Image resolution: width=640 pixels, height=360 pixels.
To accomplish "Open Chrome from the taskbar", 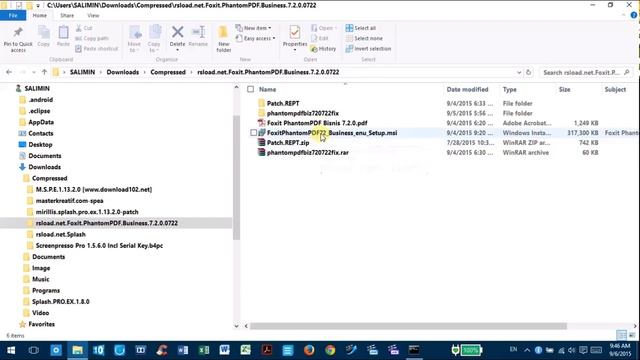I will point(330,350).
